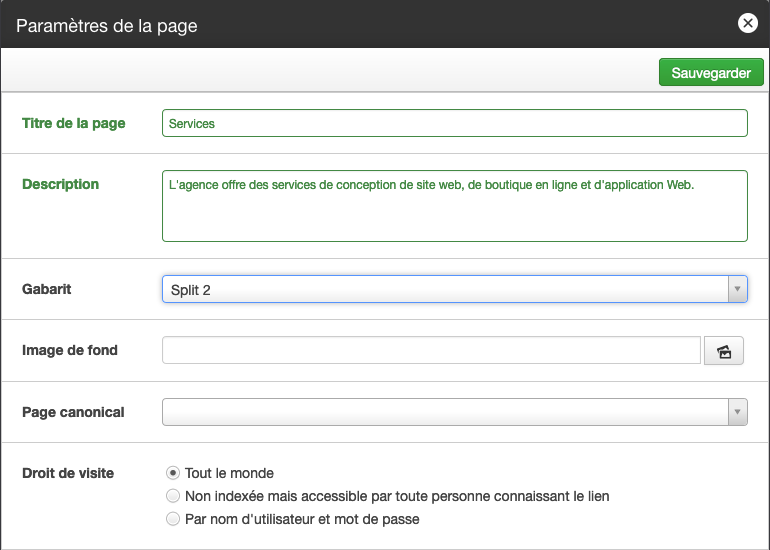Click the Page canonical label

click(73, 412)
